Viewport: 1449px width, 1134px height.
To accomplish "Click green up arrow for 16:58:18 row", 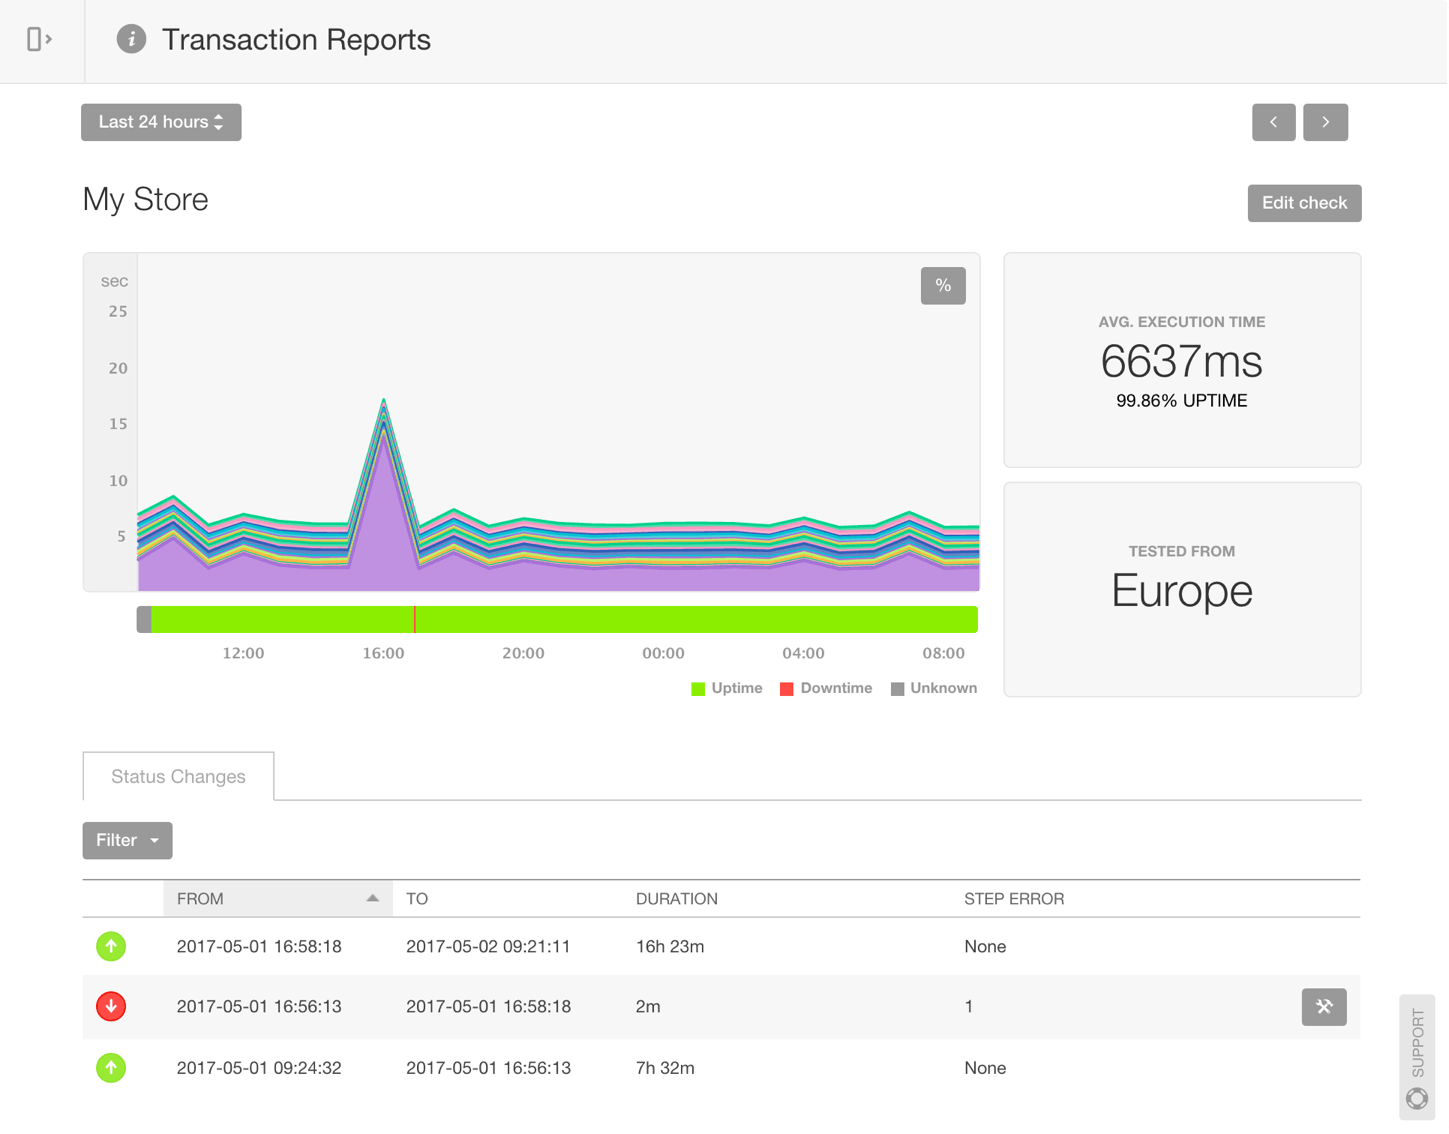I will click(x=111, y=946).
